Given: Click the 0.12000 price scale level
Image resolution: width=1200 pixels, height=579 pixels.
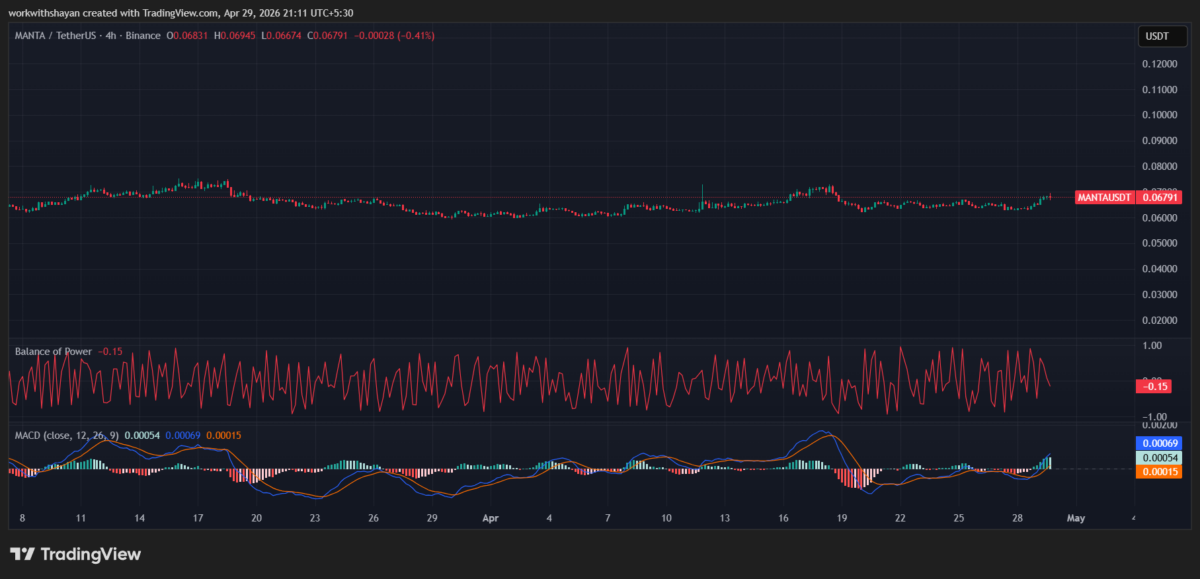Looking at the screenshot, I should click(x=1158, y=64).
